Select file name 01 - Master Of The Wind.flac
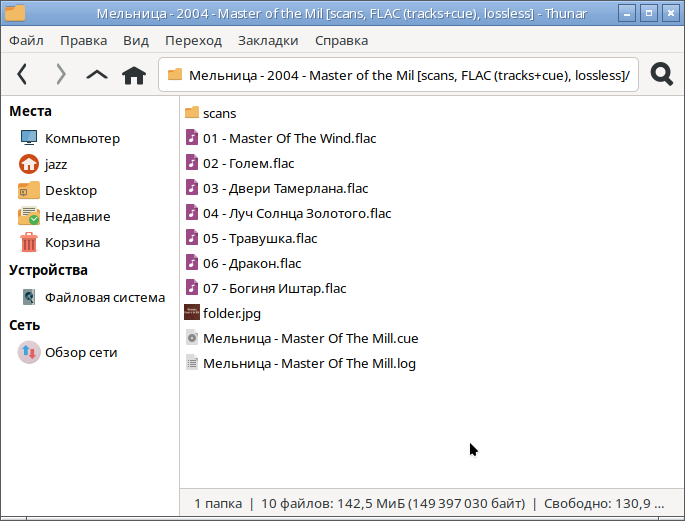The image size is (685, 521). 289,138
